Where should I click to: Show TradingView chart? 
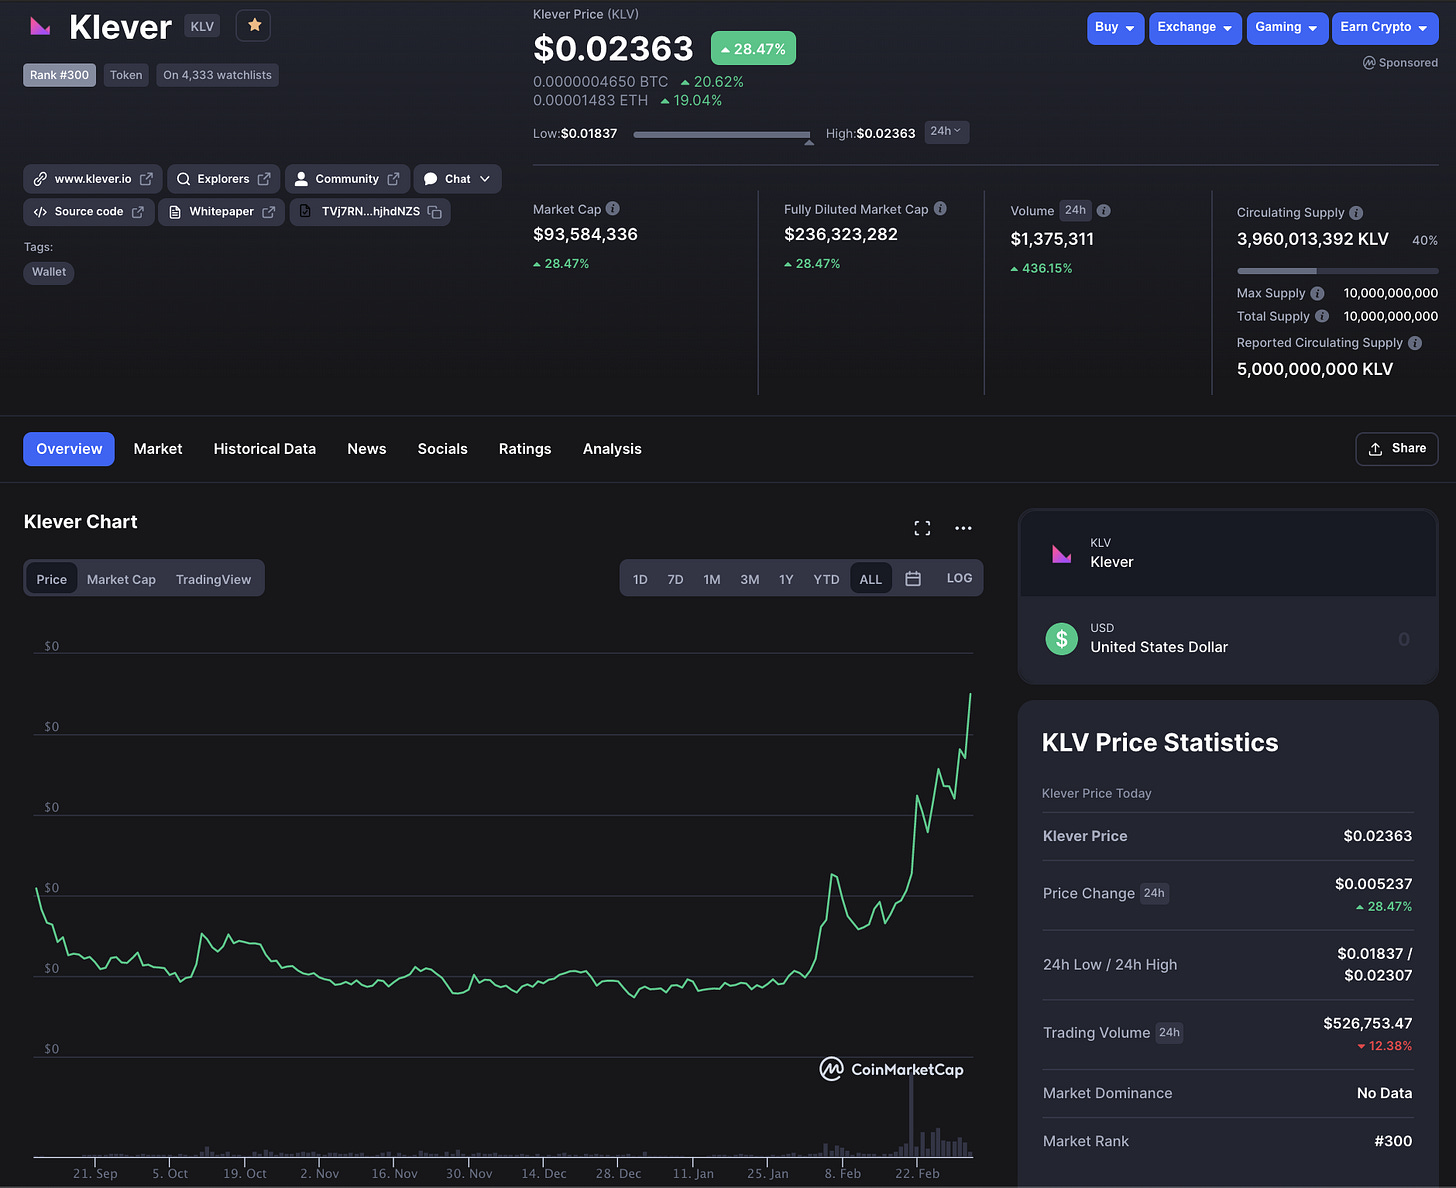[x=214, y=579]
